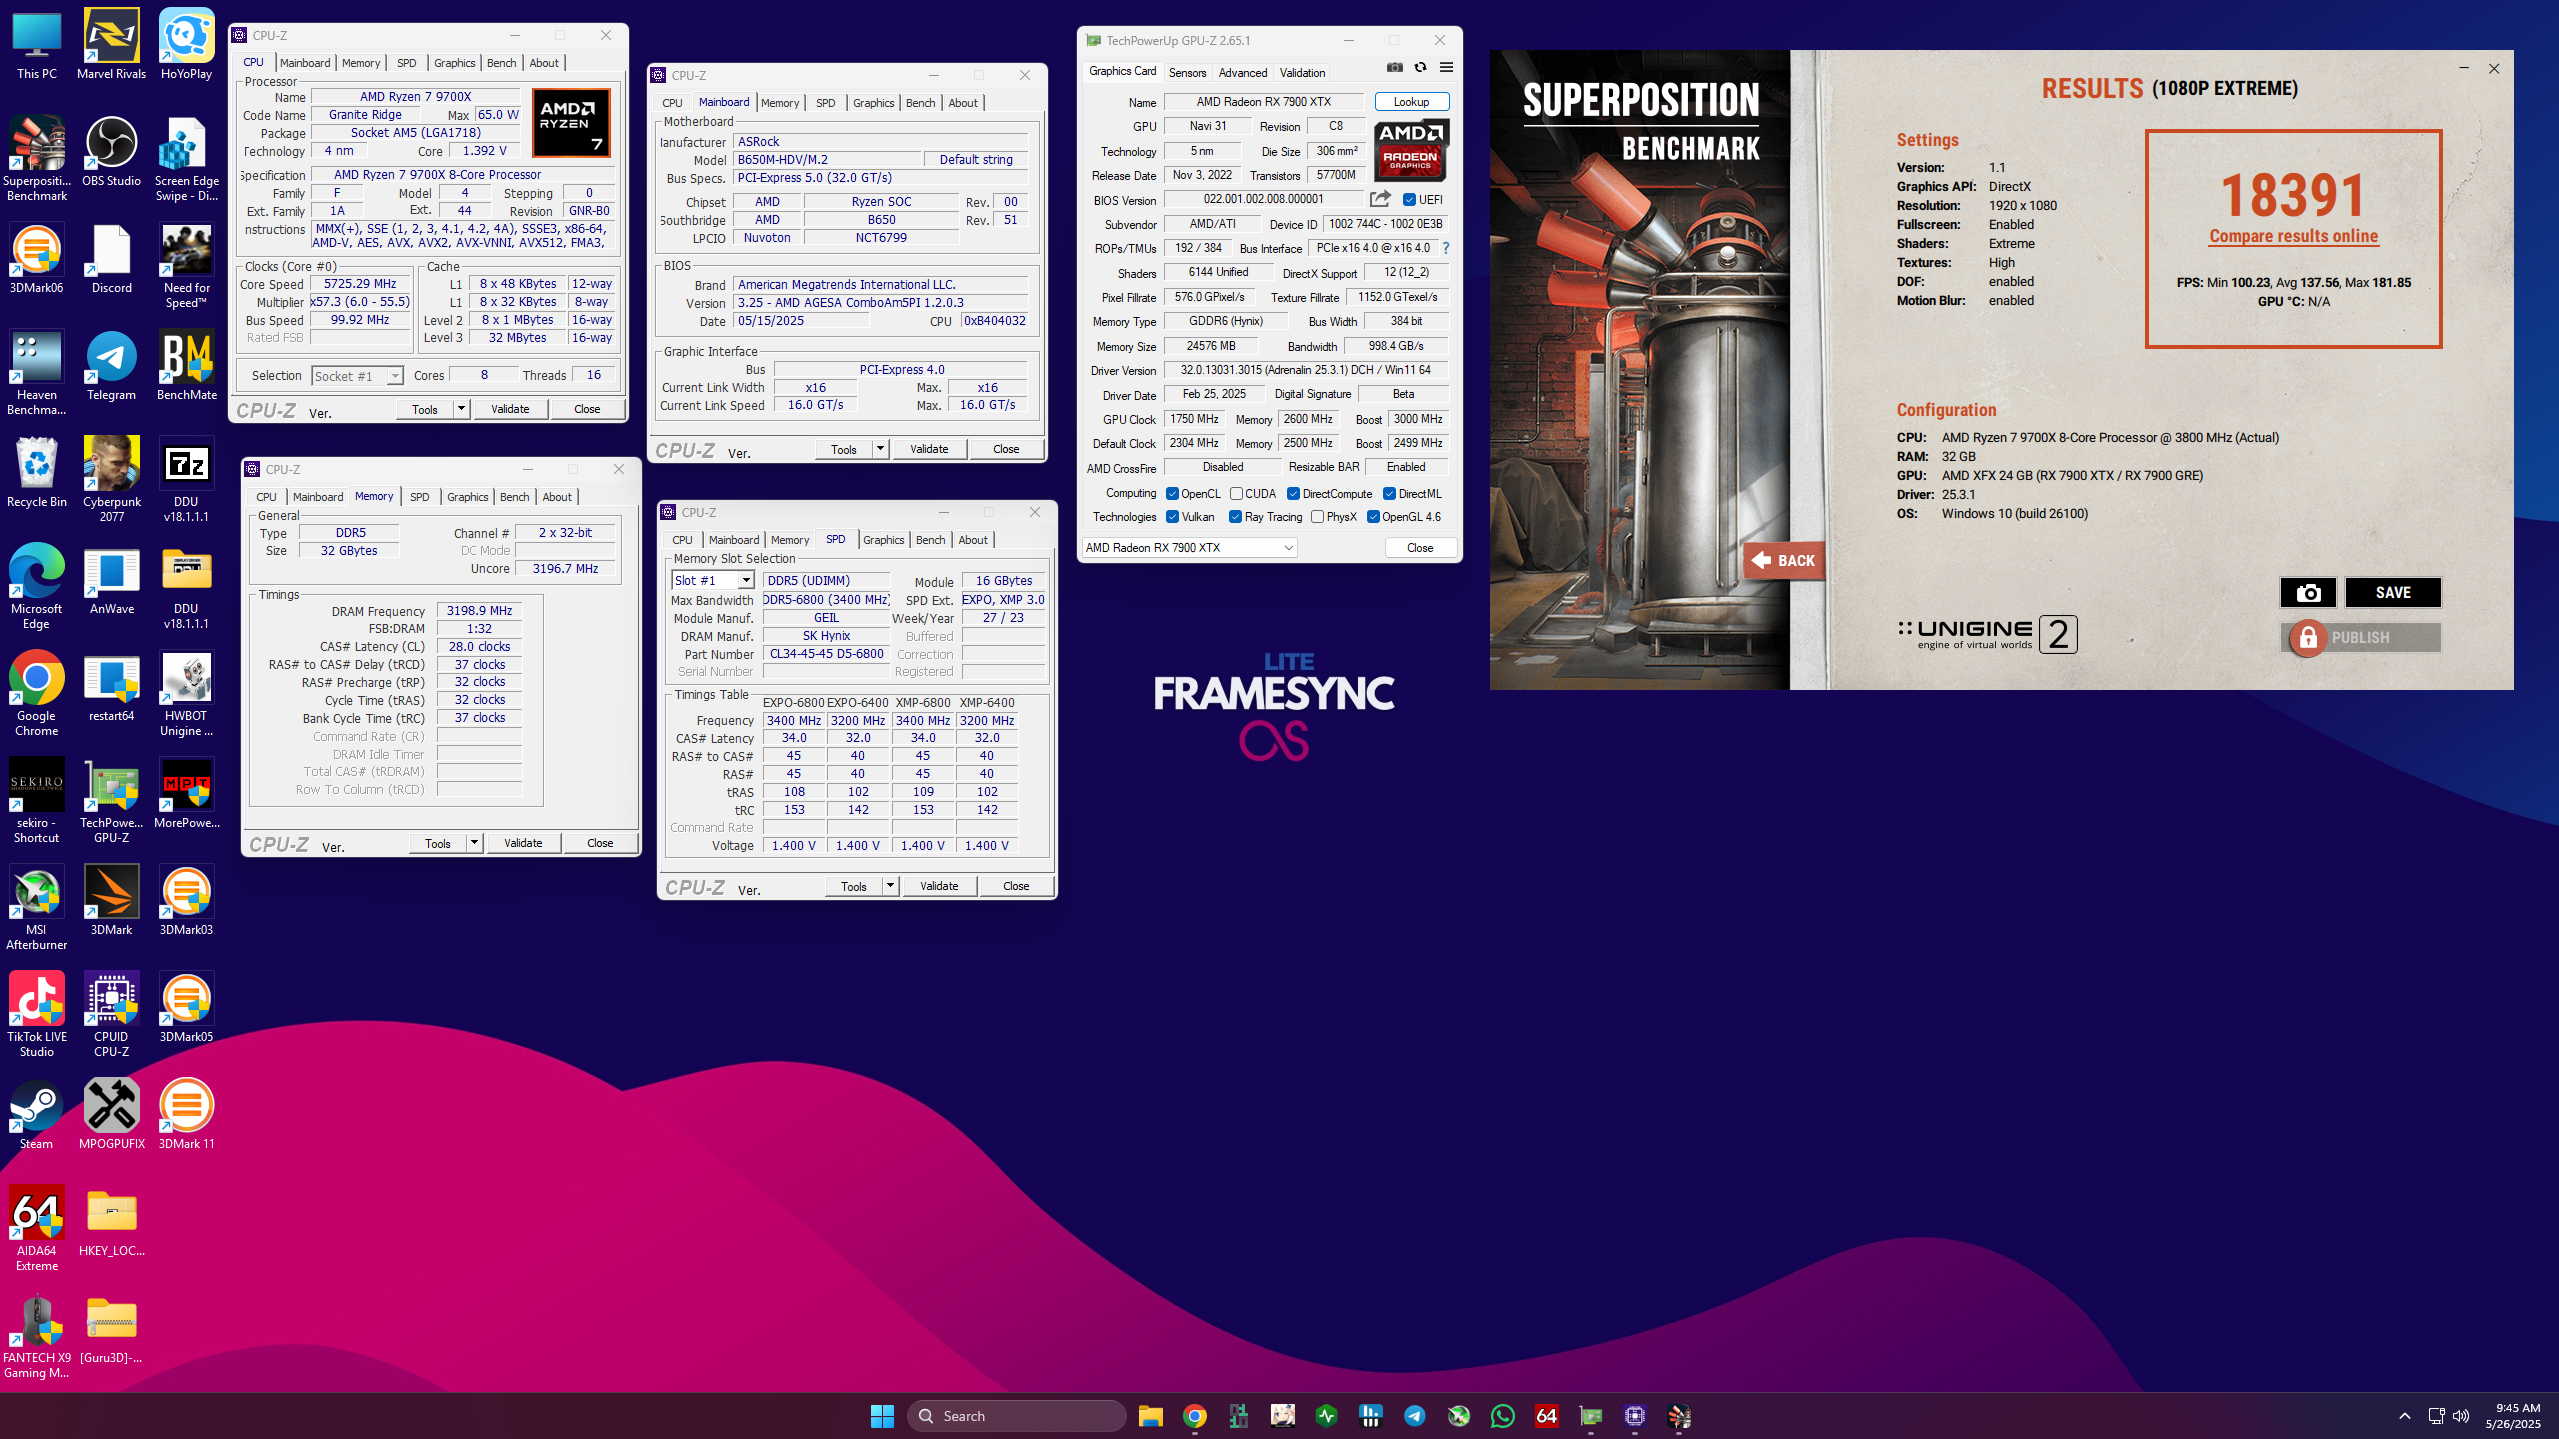Click the clock and date in taskbar

point(2512,1415)
